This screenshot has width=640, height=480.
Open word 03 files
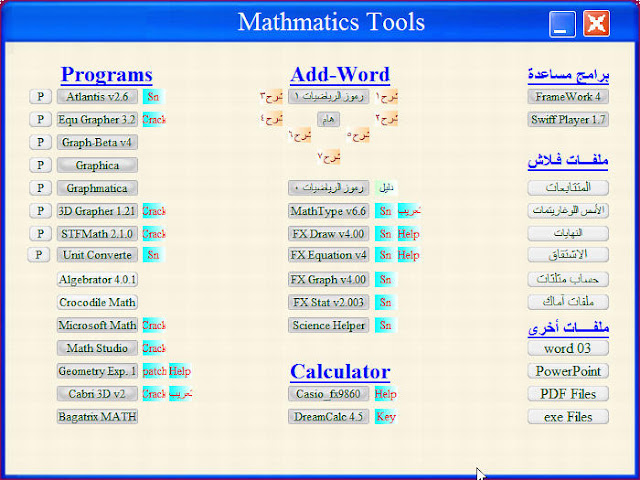[568, 348]
